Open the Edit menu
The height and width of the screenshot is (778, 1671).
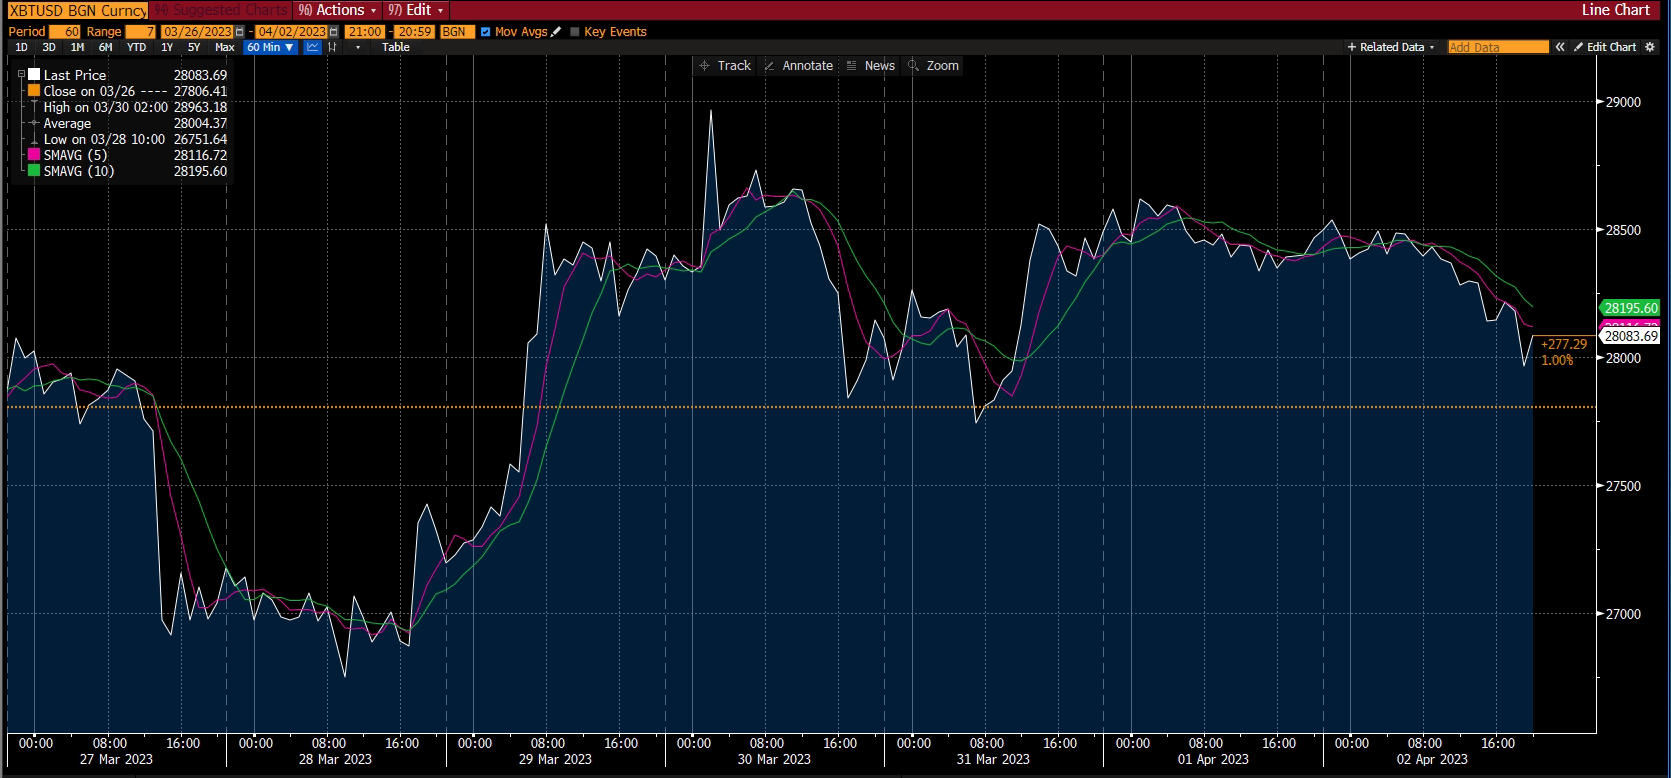[x=415, y=10]
